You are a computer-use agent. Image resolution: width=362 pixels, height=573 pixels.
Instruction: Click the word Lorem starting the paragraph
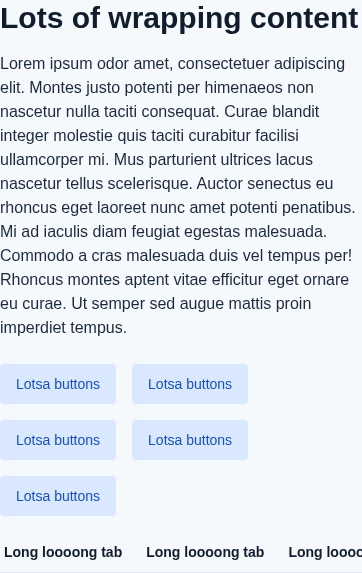[x=23, y=64]
